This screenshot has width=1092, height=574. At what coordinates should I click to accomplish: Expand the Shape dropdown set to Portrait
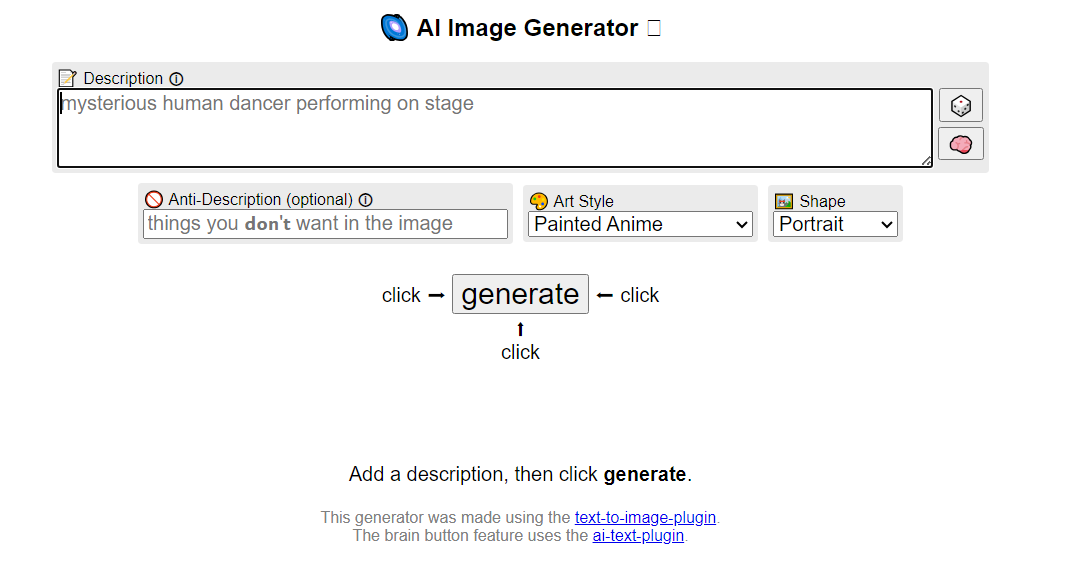point(835,224)
